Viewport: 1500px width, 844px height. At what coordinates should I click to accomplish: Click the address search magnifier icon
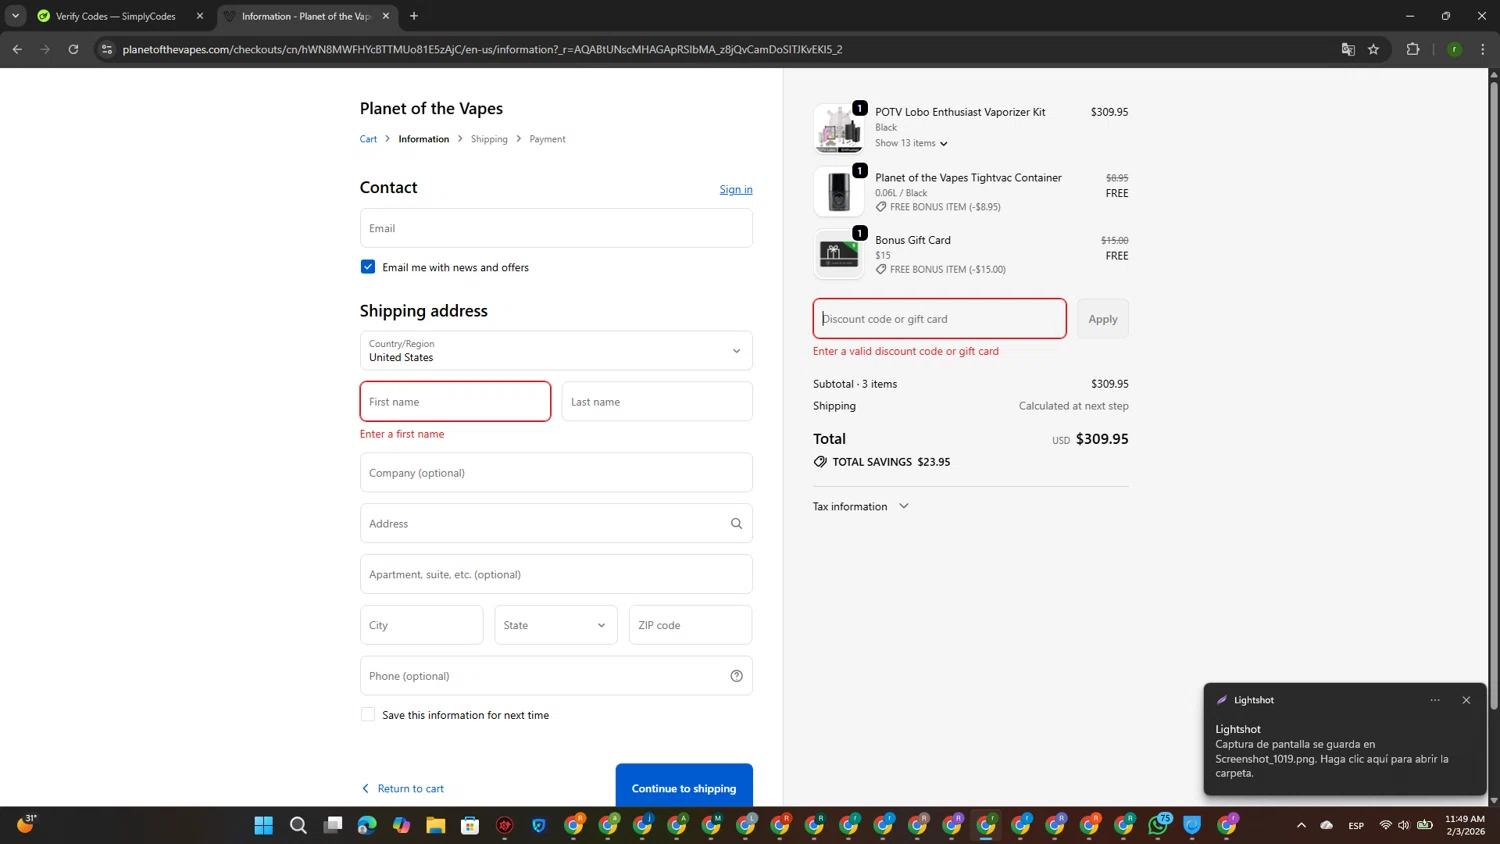pos(736,523)
